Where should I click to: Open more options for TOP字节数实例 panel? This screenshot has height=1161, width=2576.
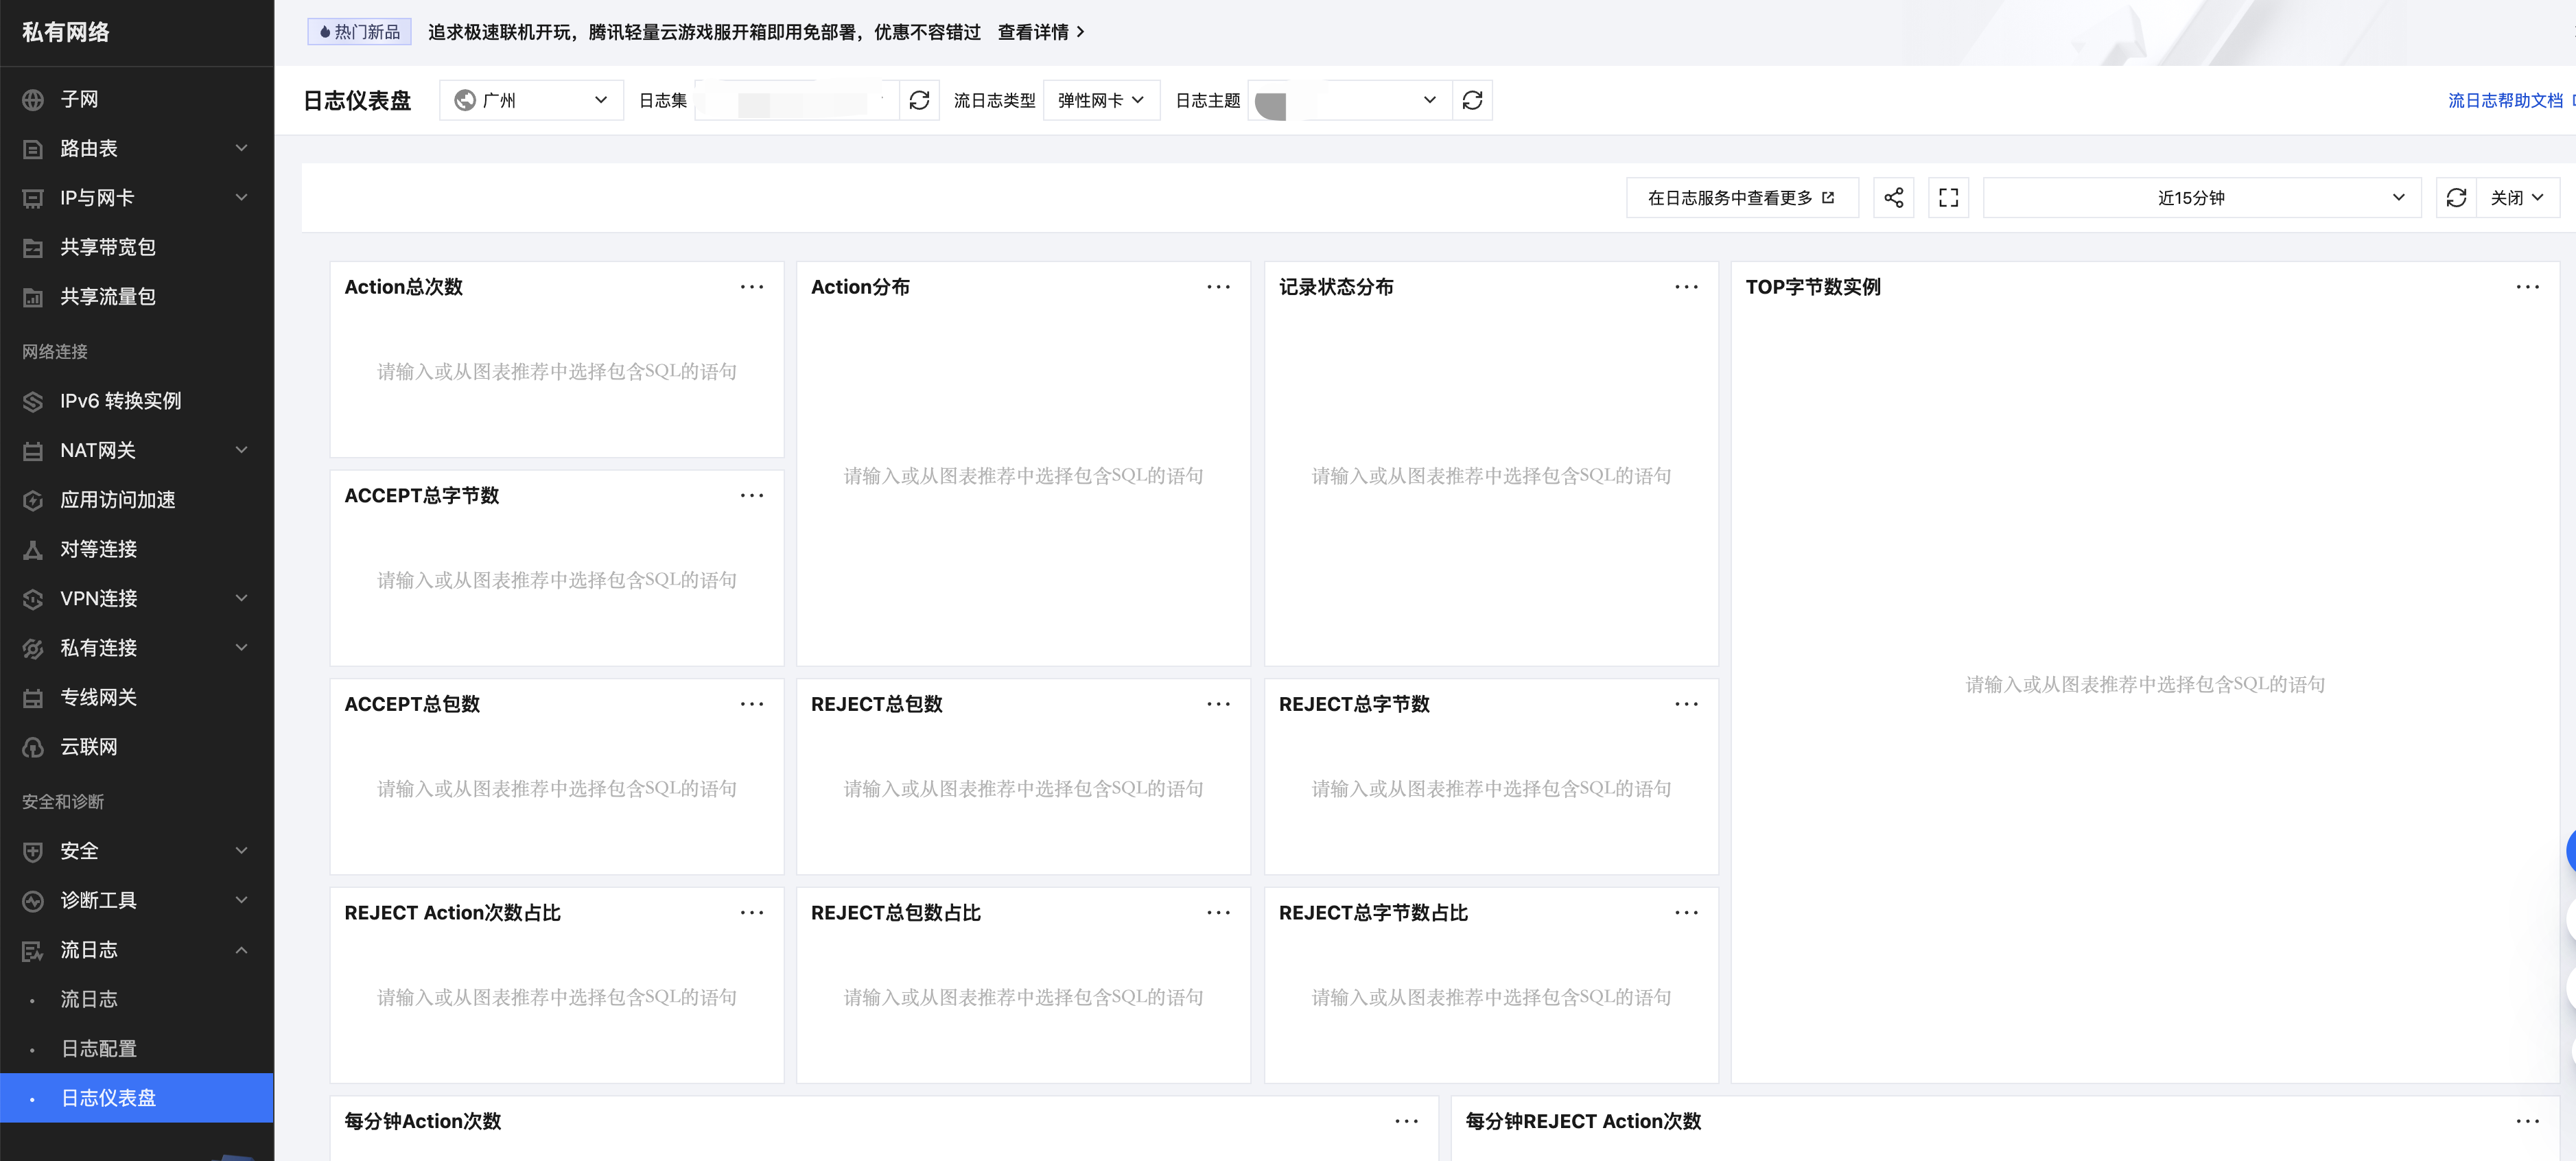(x=2527, y=287)
